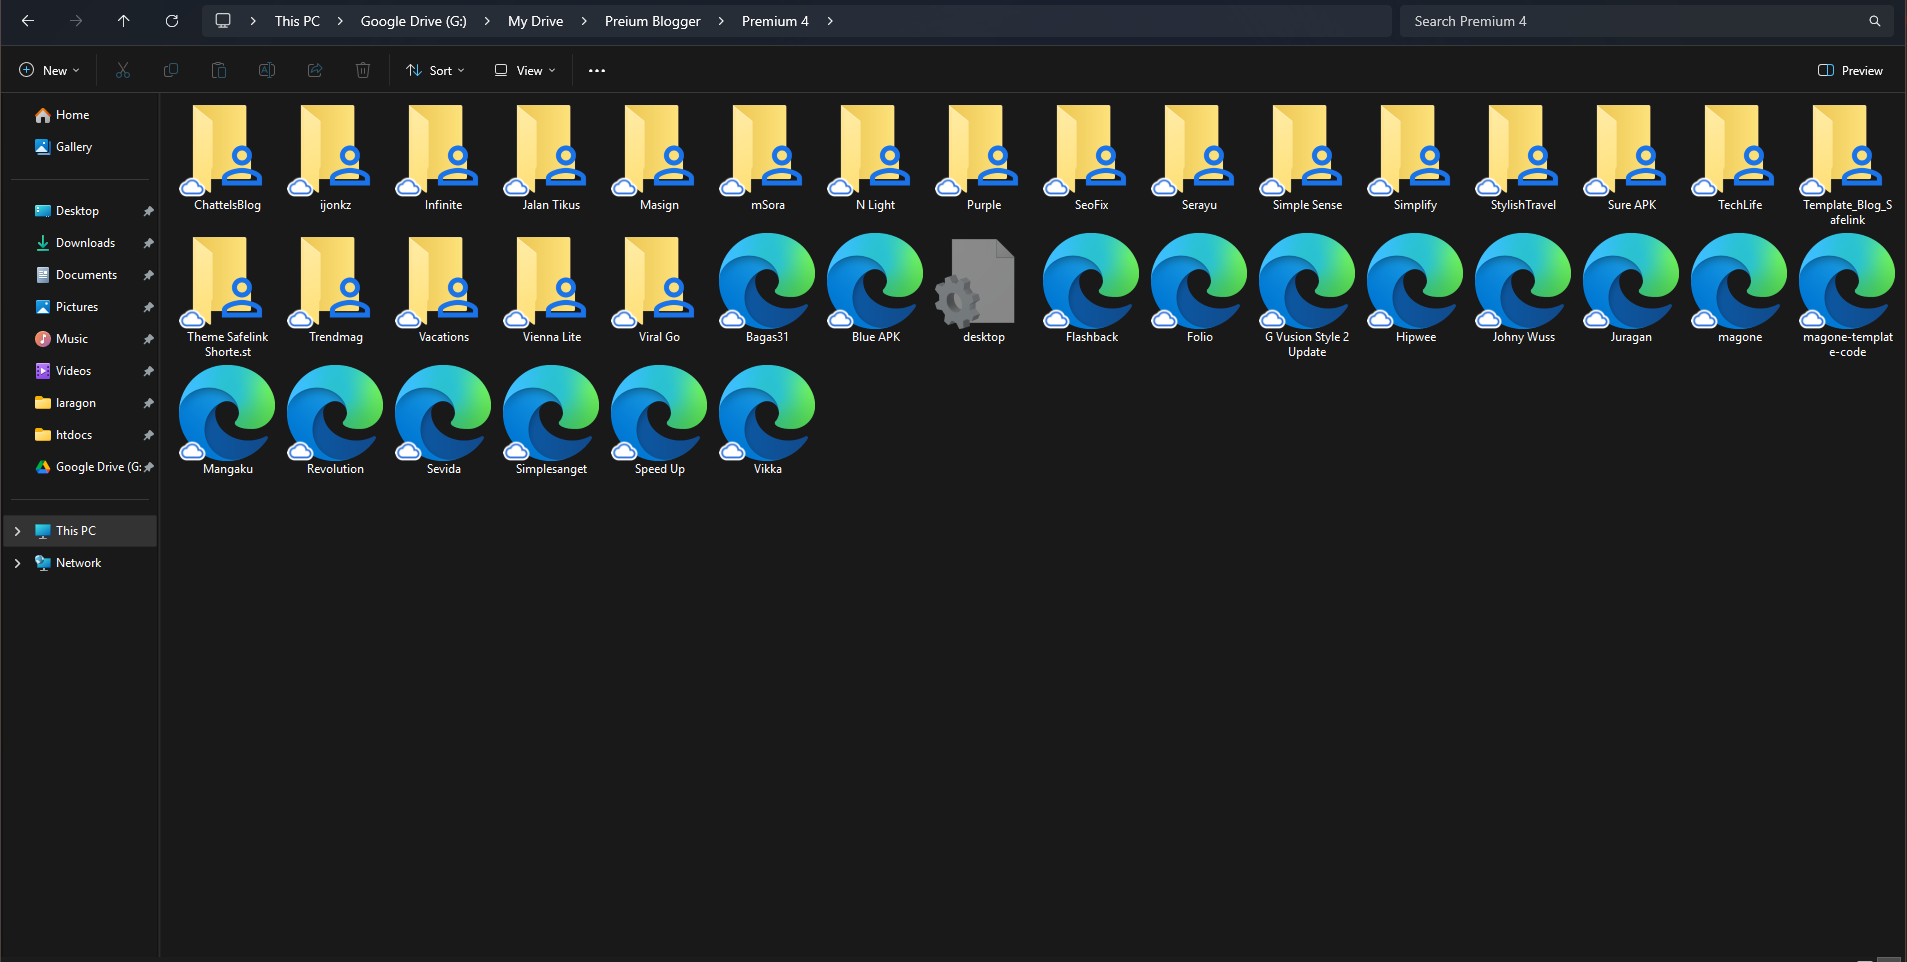Click the Up directory arrow

124,21
